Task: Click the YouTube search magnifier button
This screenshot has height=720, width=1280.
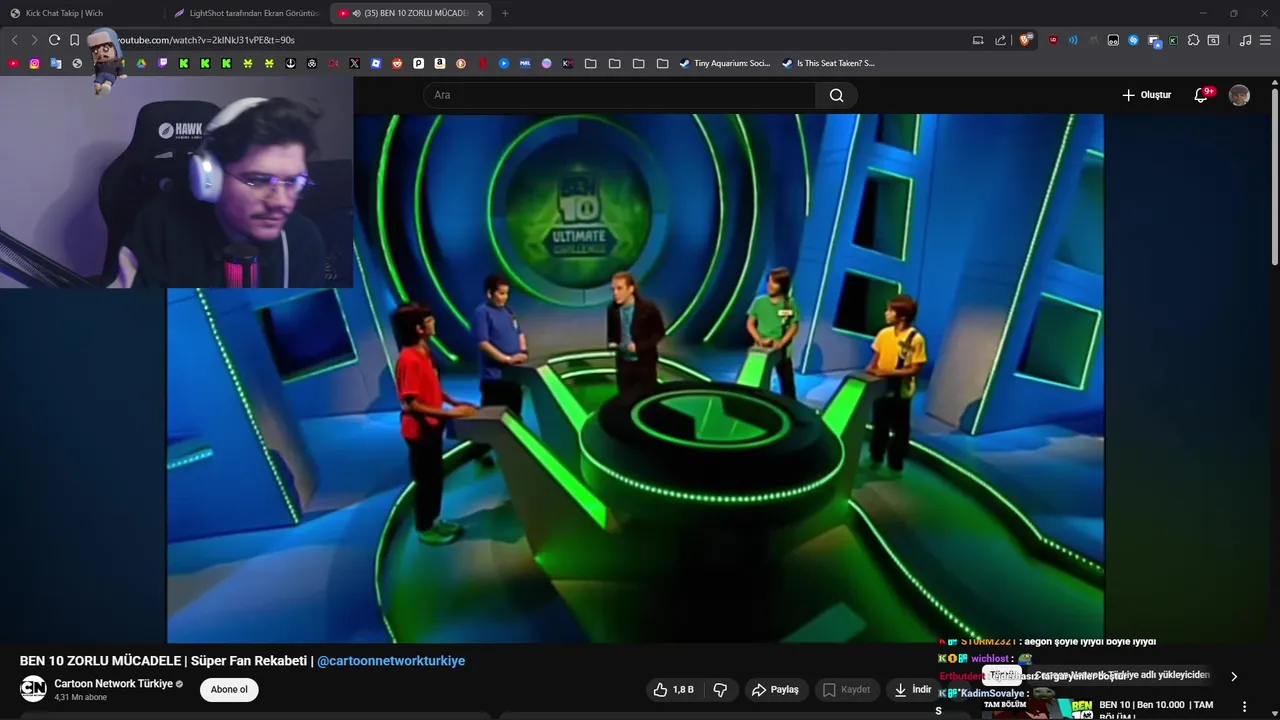Action: pyautogui.click(x=836, y=95)
